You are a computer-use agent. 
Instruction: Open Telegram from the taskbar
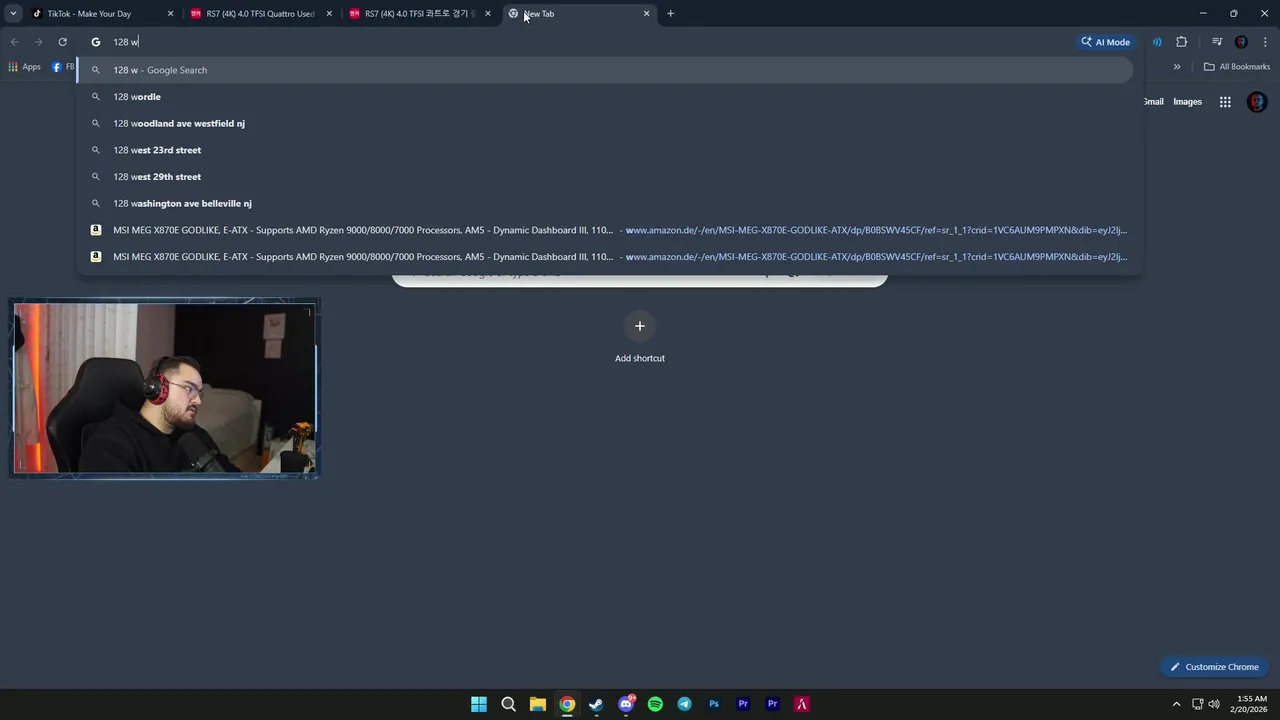click(684, 704)
